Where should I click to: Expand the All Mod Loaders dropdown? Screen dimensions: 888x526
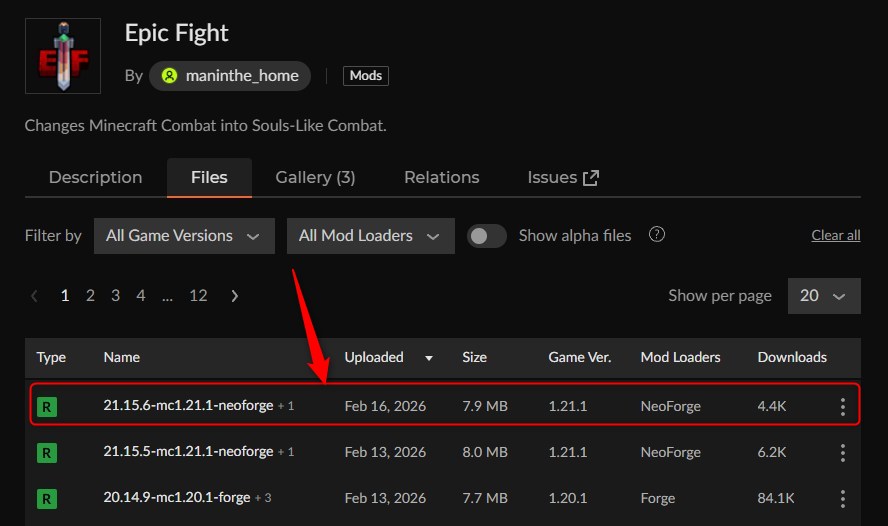[x=370, y=236]
